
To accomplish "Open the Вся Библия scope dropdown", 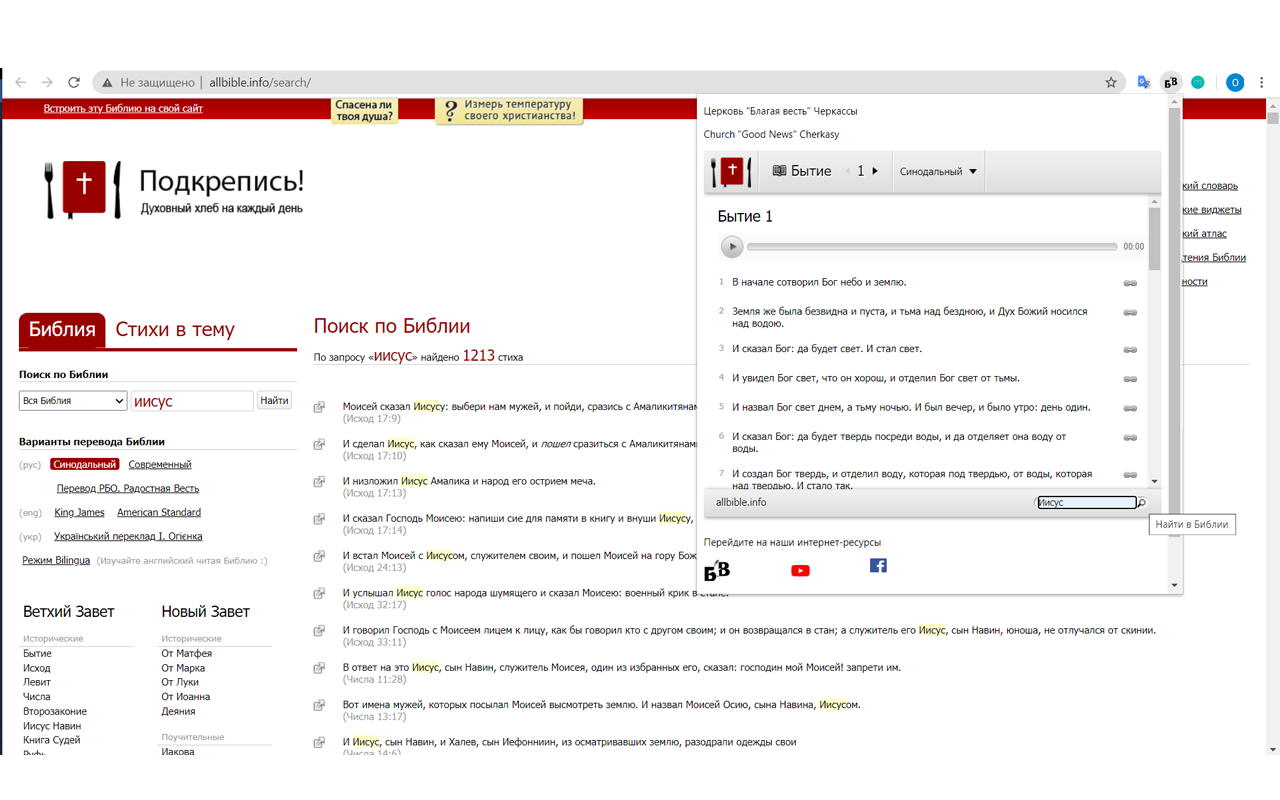I will [73, 401].
